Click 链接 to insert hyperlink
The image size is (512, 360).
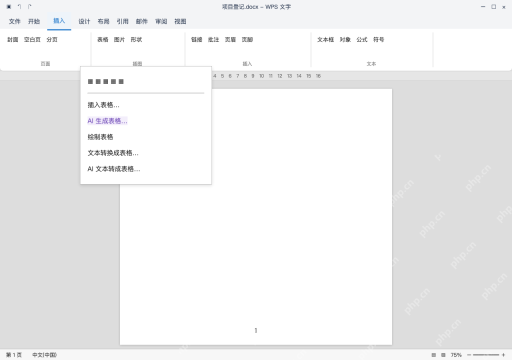click(x=197, y=39)
